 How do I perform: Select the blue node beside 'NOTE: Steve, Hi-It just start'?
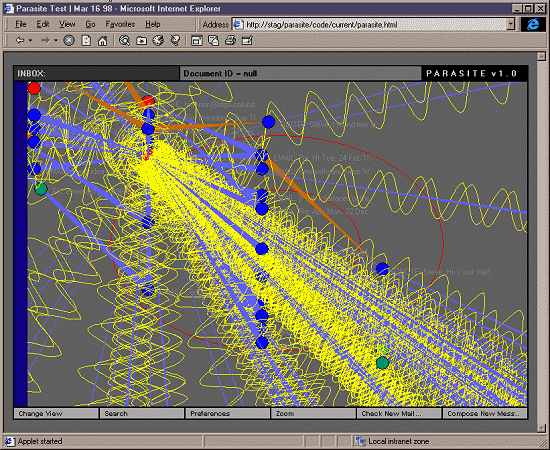click(x=382, y=269)
